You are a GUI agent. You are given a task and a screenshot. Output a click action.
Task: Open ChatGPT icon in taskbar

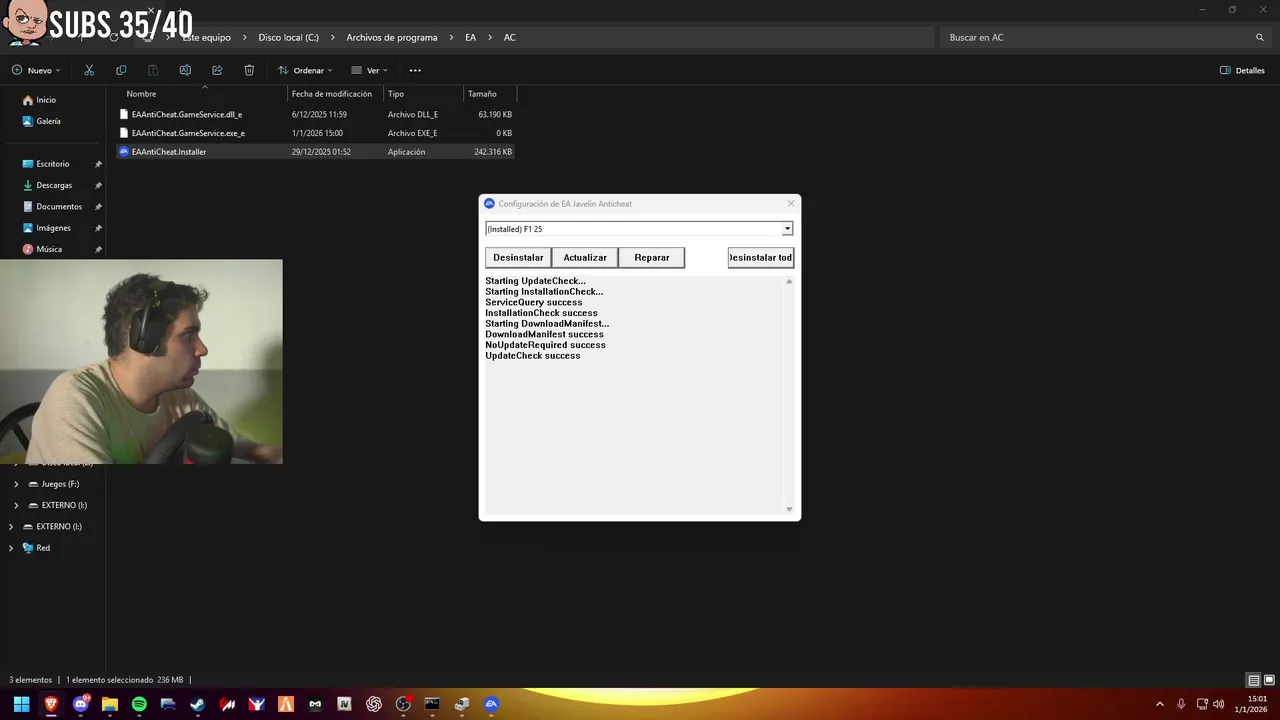coord(374,704)
